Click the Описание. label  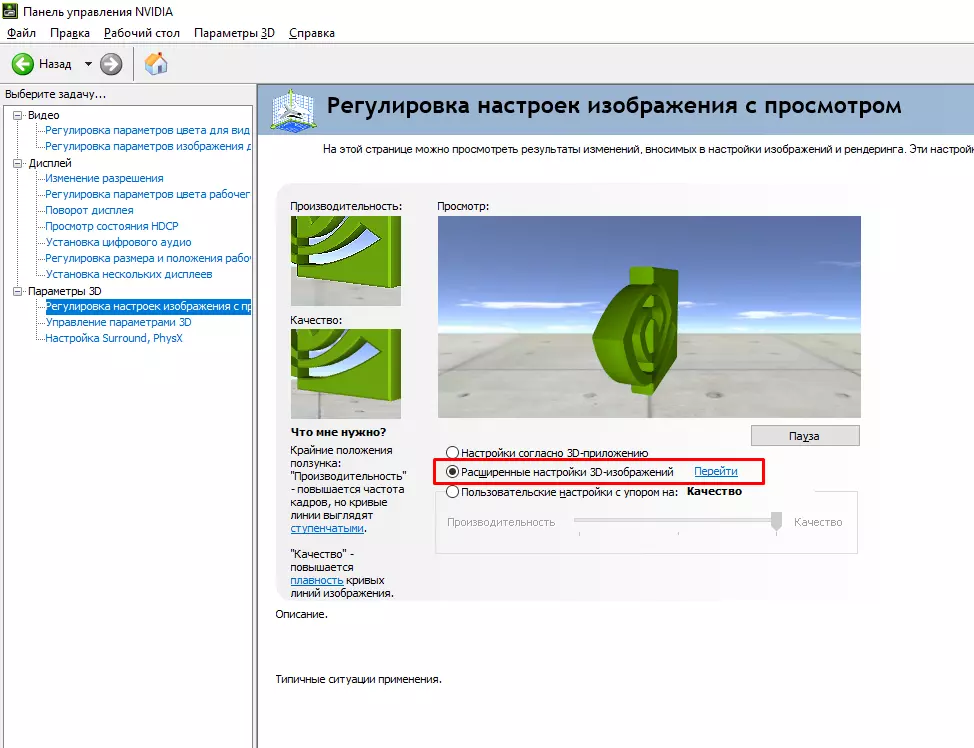pos(301,614)
